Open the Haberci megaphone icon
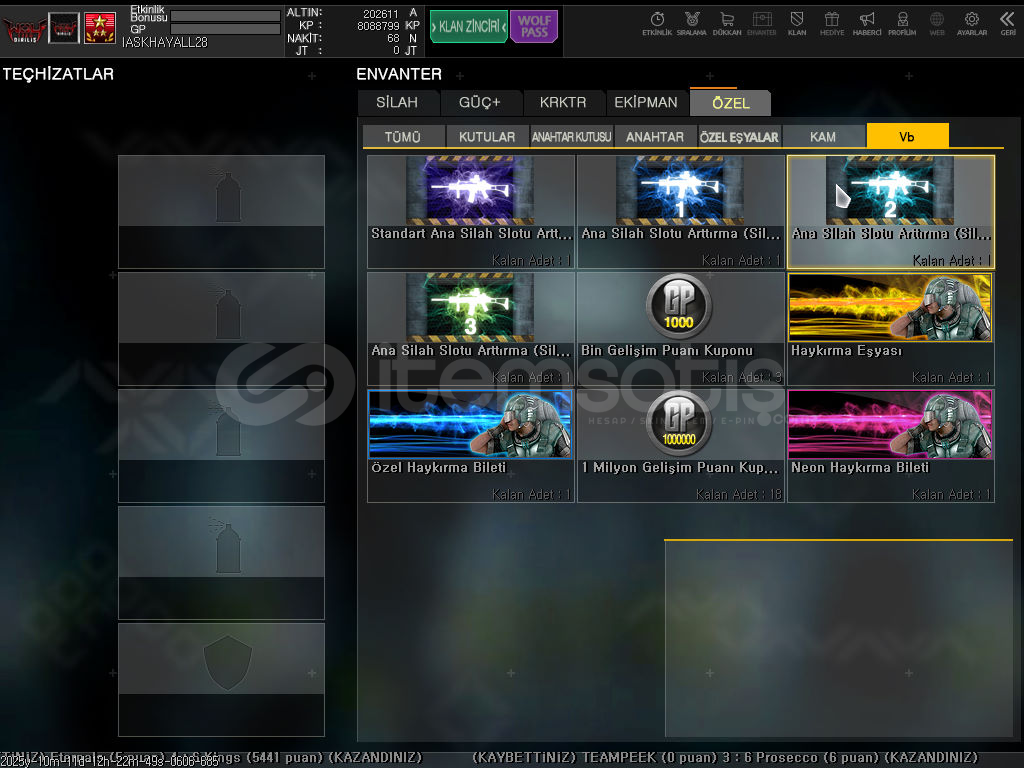 pos(867,23)
